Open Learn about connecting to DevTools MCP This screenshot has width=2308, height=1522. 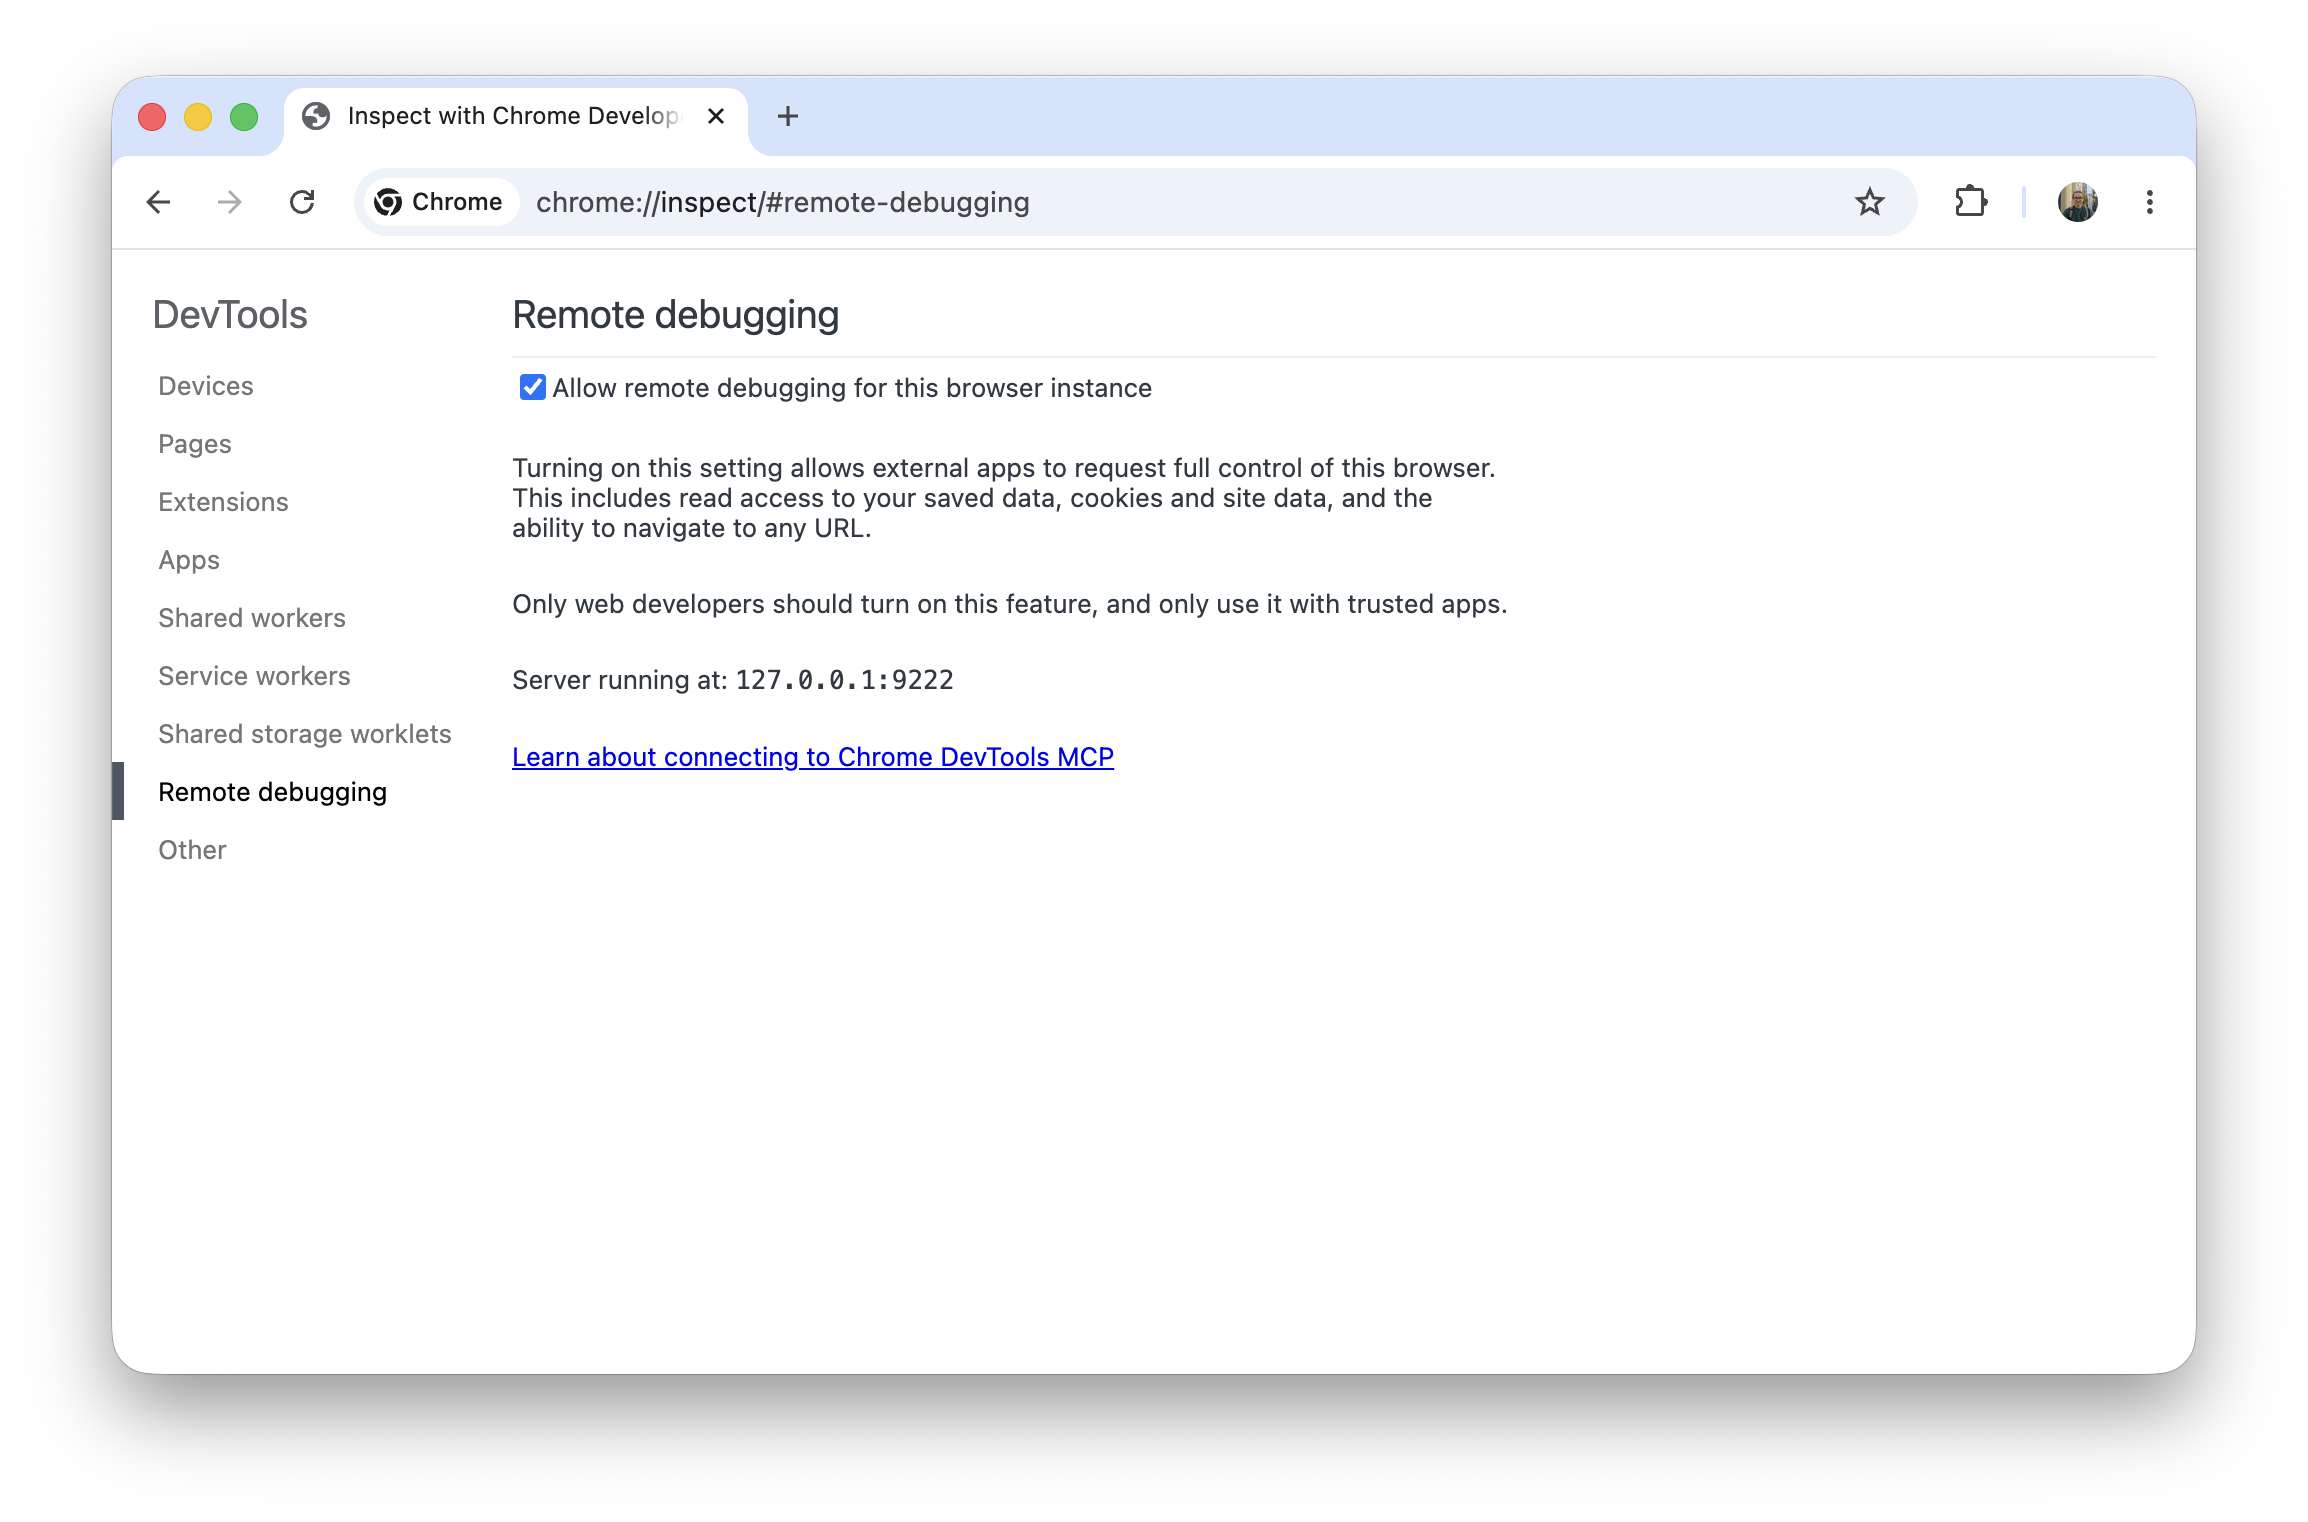(813, 757)
